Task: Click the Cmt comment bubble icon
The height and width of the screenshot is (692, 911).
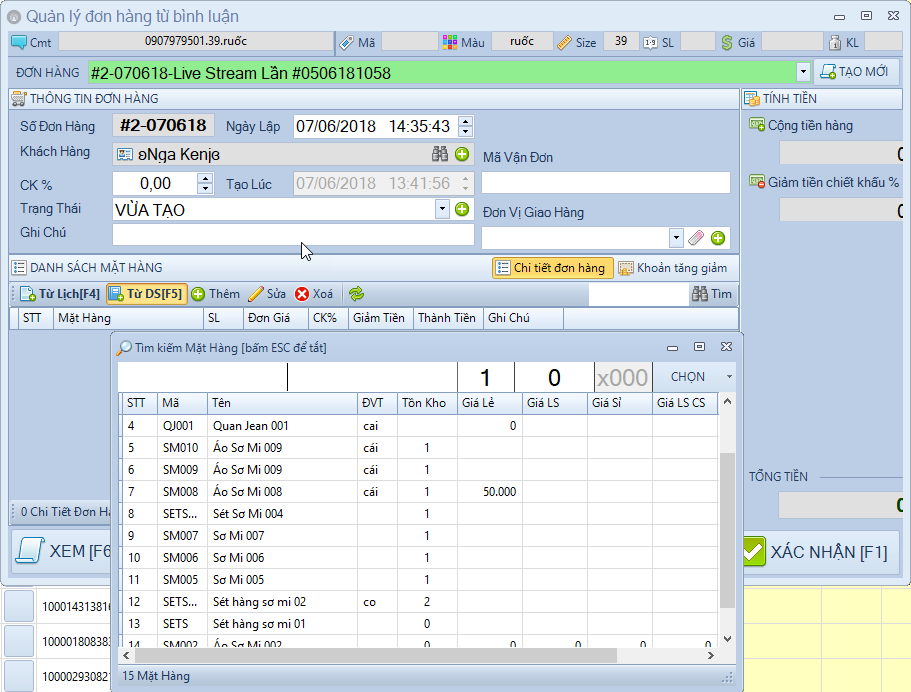Action: [19, 42]
